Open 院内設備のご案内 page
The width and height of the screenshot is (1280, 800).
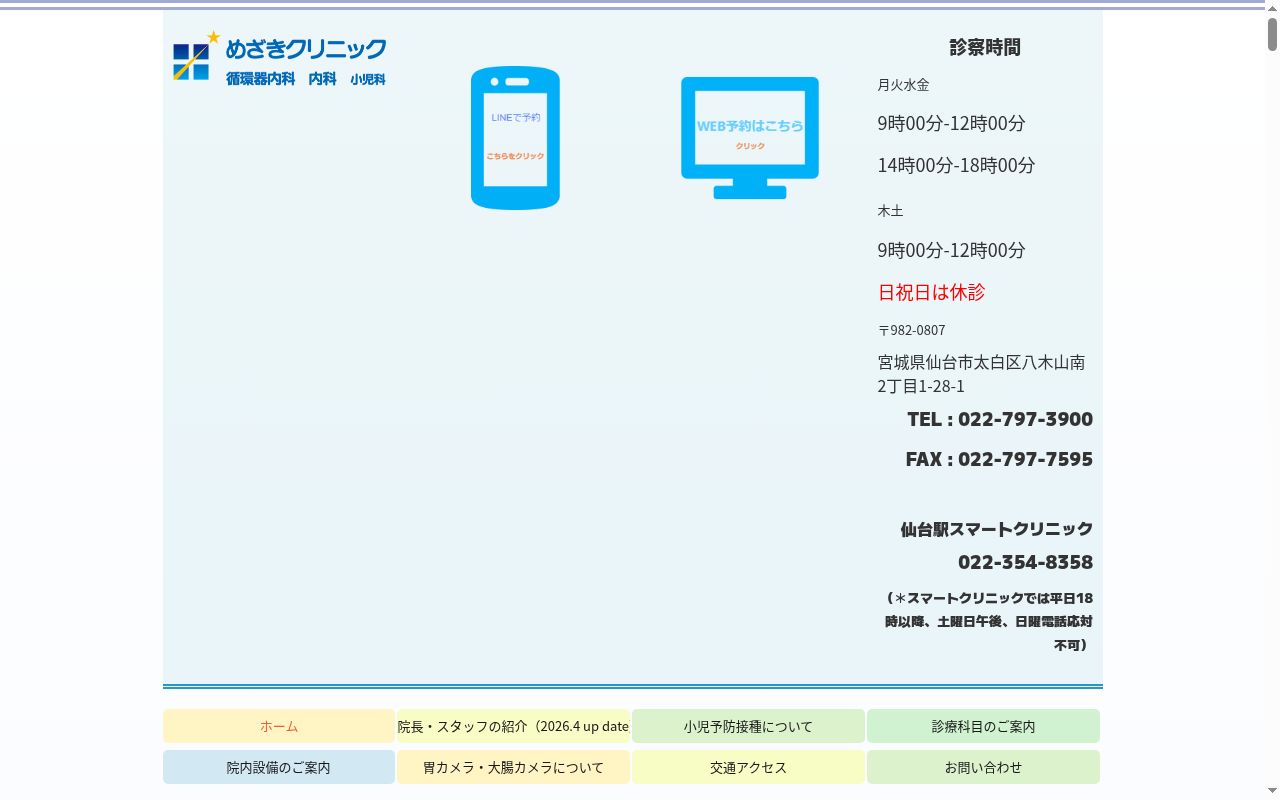click(x=279, y=767)
